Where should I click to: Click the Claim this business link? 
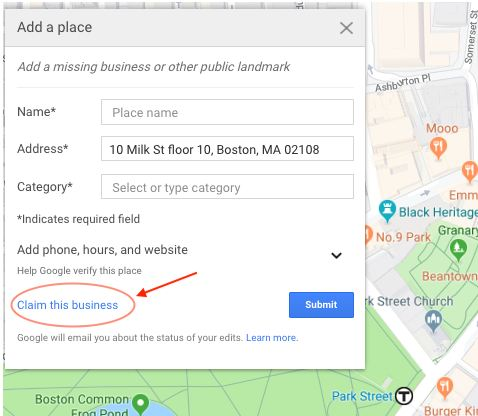coord(68,305)
